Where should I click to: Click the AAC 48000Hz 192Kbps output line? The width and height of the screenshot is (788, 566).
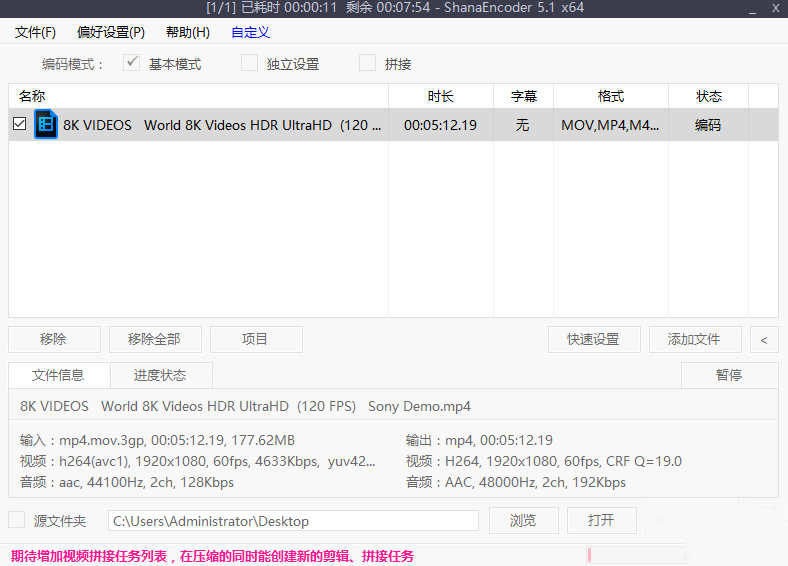(x=516, y=482)
